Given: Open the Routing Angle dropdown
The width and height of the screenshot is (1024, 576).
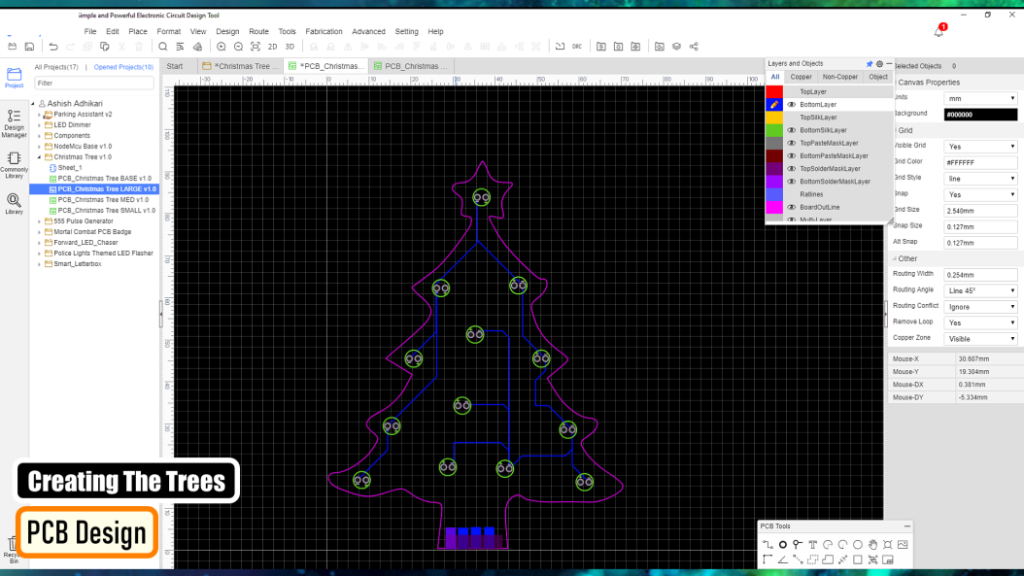Looking at the screenshot, I should coord(980,290).
